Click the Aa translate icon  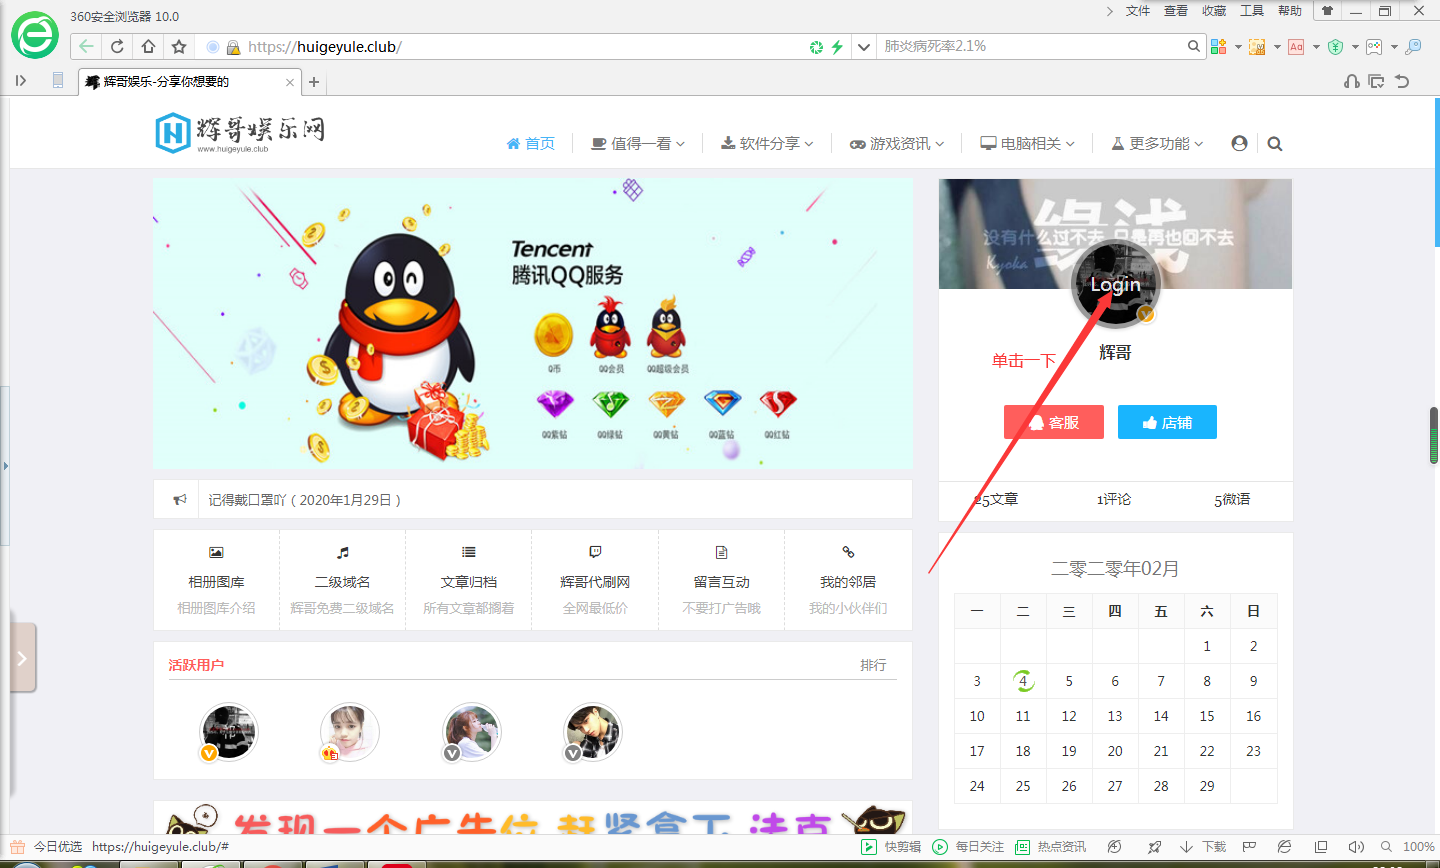coord(1296,47)
